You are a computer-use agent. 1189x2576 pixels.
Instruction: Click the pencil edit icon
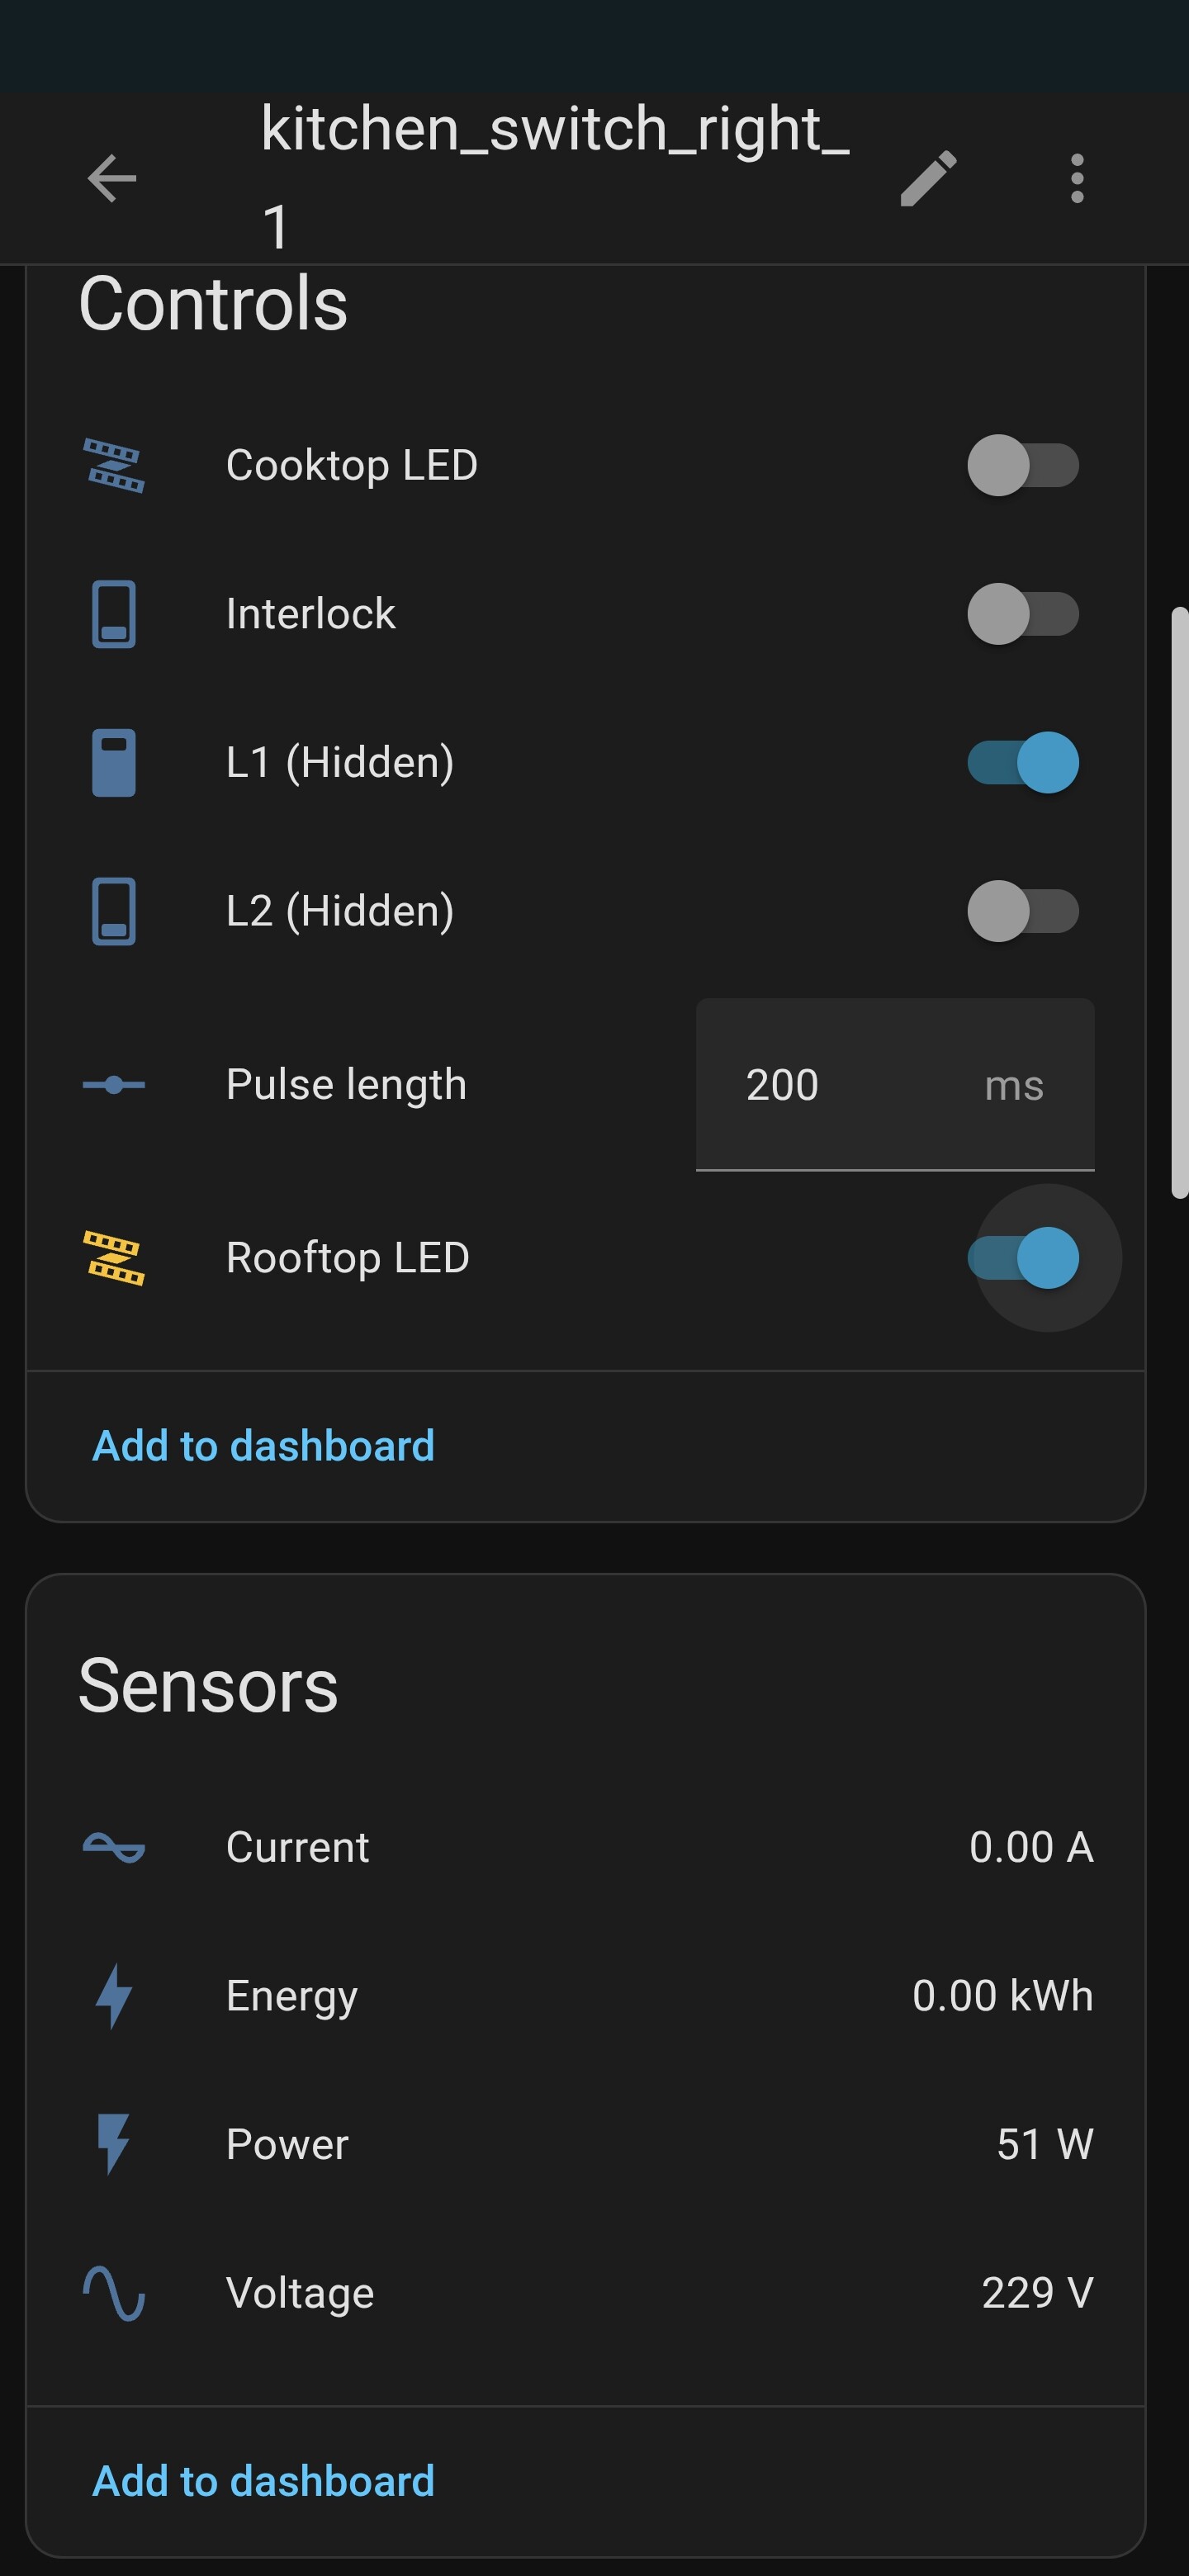pos(928,179)
